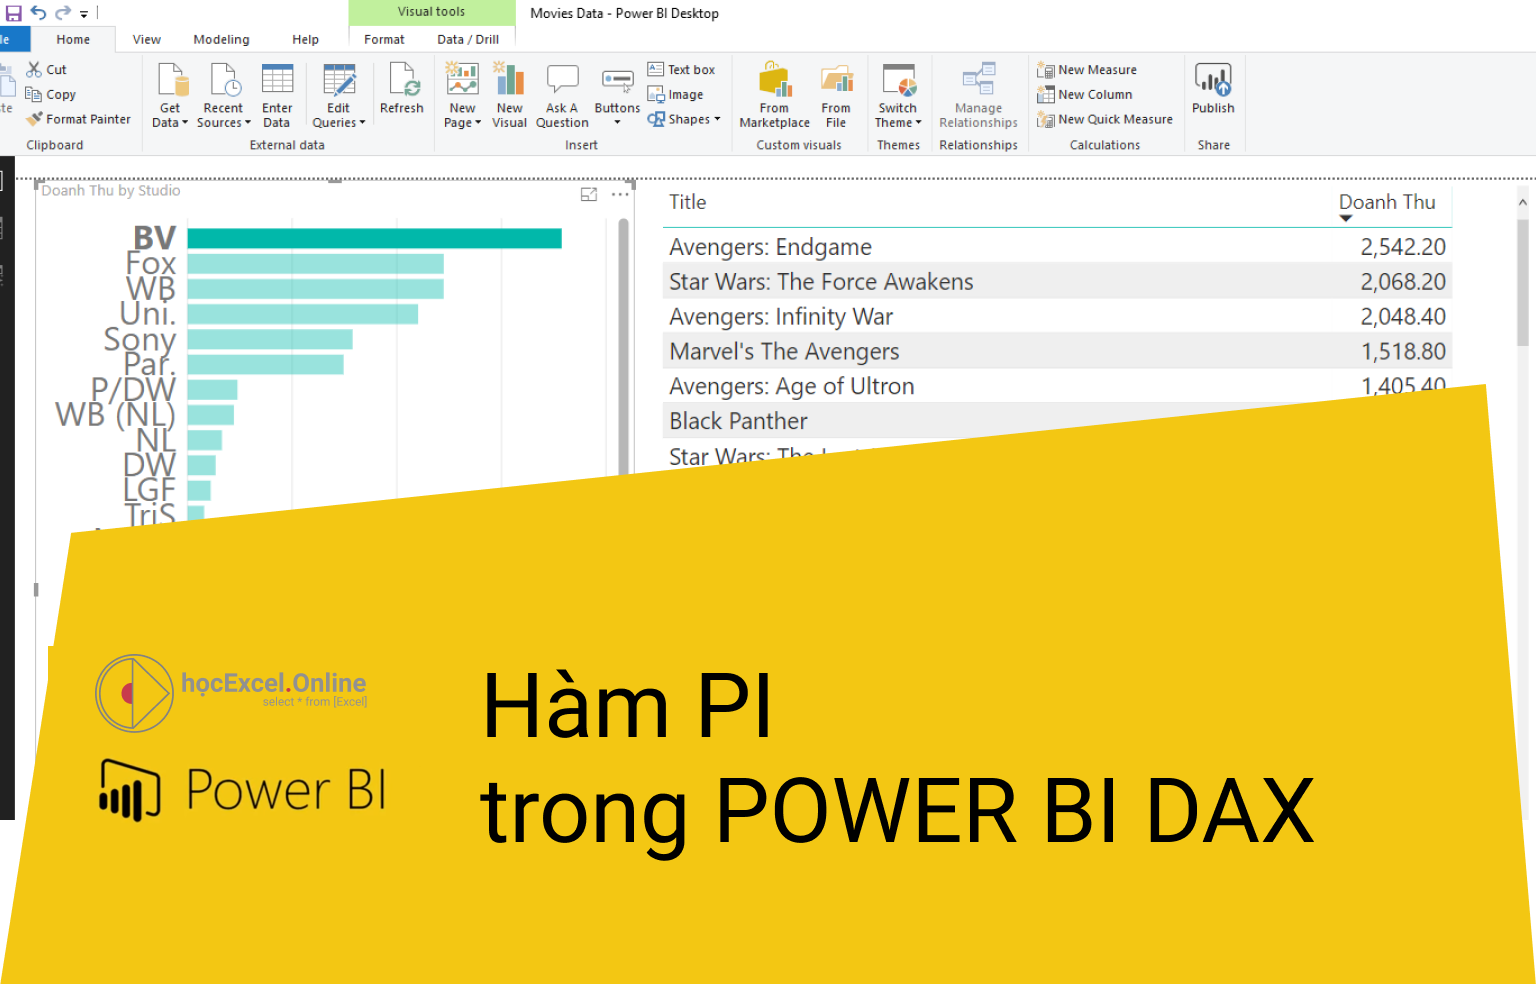This screenshot has height=984, width=1536.
Task: Publish the report
Action: pos(1213,88)
